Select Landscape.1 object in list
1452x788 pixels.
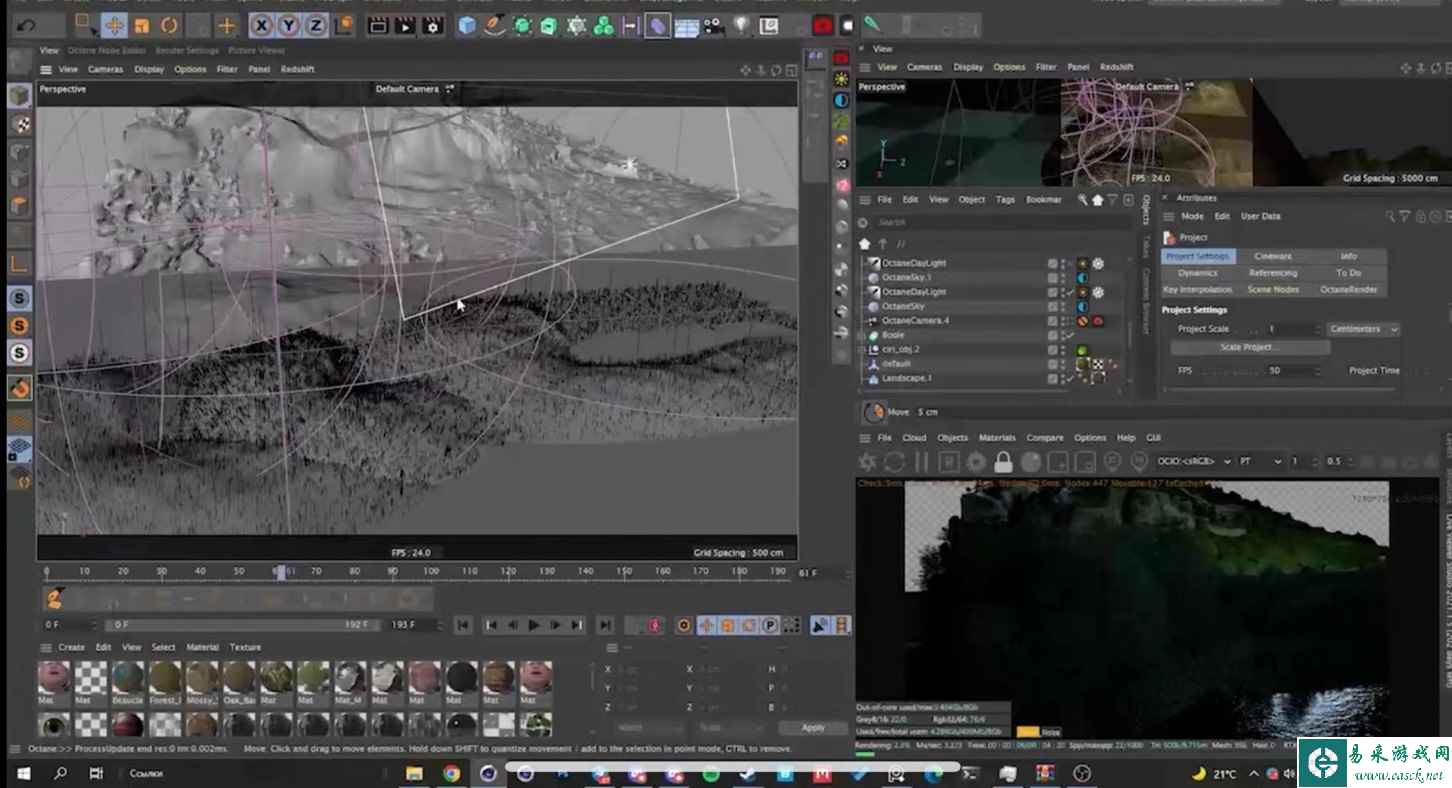906,379
